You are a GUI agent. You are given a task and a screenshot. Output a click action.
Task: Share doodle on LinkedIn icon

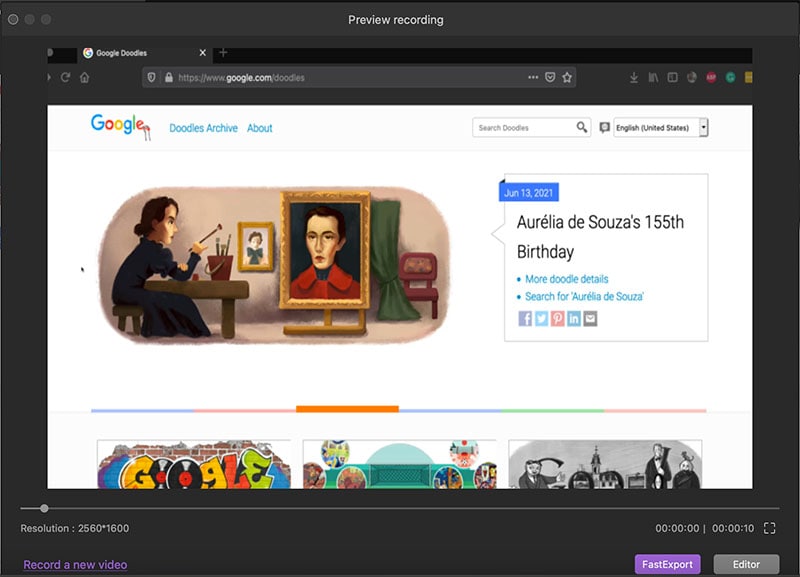[x=574, y=319]
